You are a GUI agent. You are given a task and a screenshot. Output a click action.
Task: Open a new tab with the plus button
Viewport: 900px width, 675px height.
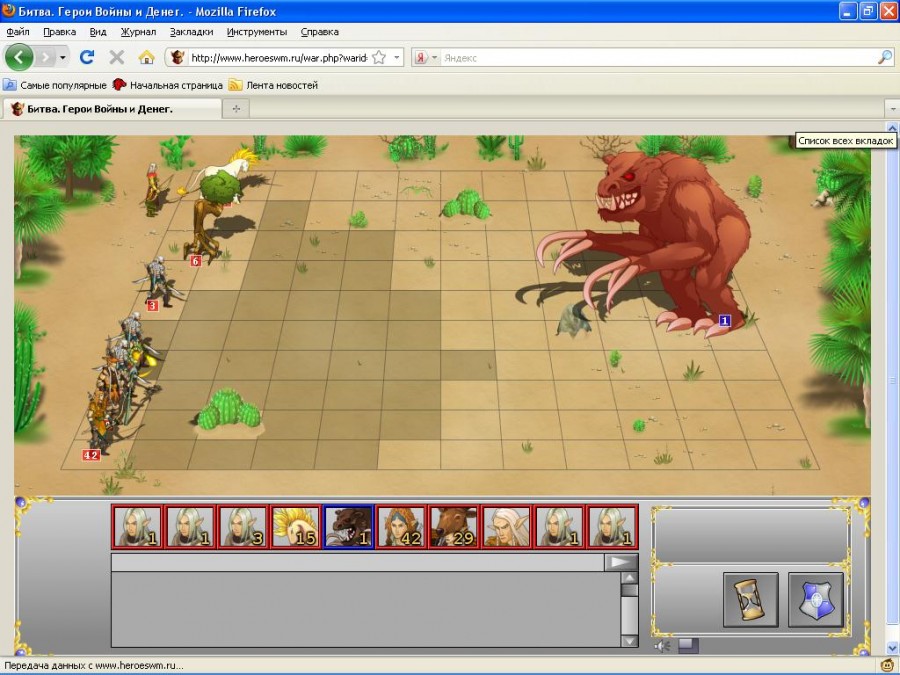click(236, 108)
